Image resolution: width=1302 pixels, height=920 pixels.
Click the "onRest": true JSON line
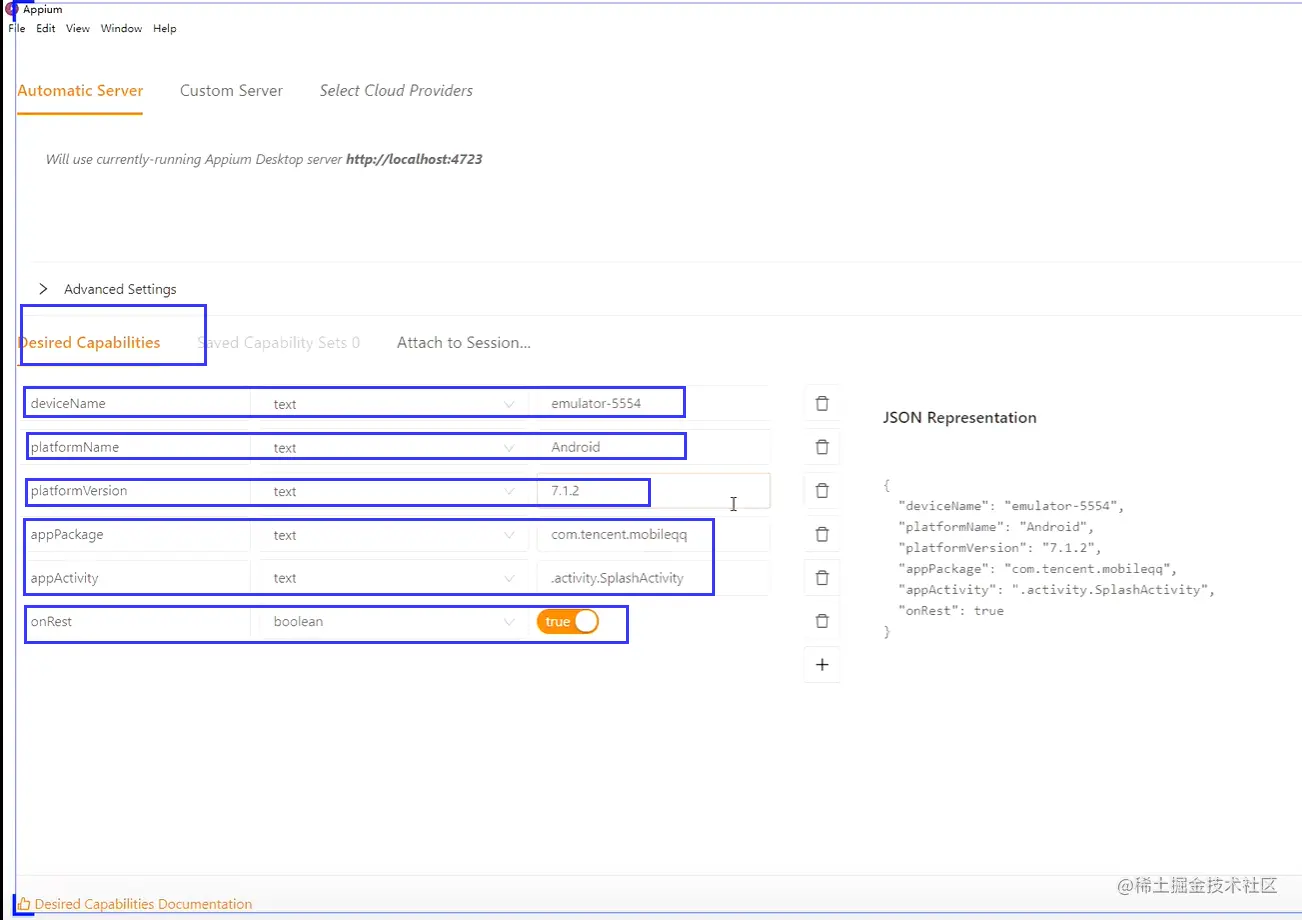click(x=951, y=610)
